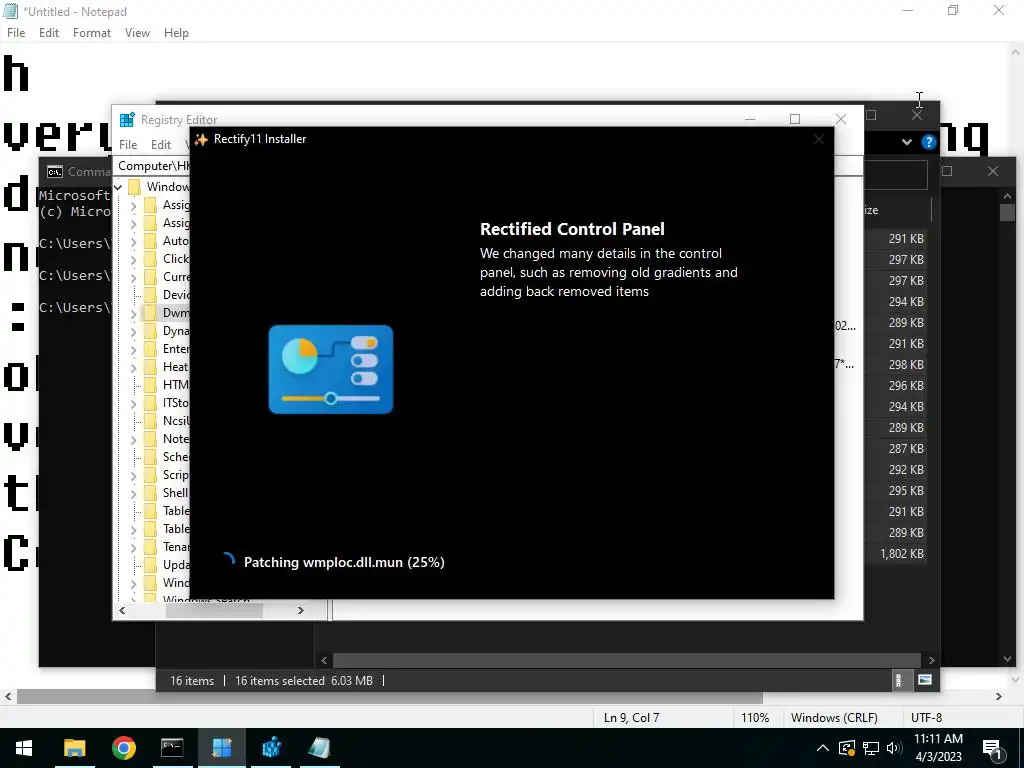Select the HTM registry folder

167,385
